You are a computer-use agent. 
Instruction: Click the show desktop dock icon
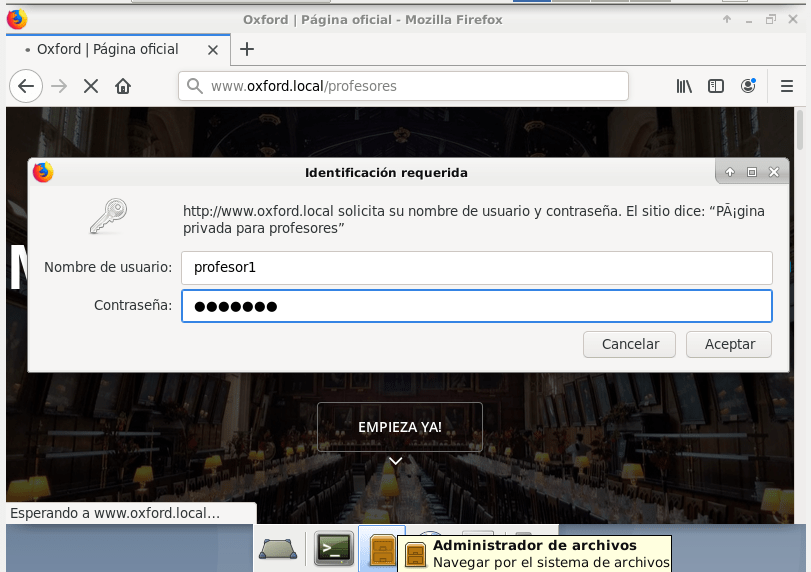click(277, 547)
